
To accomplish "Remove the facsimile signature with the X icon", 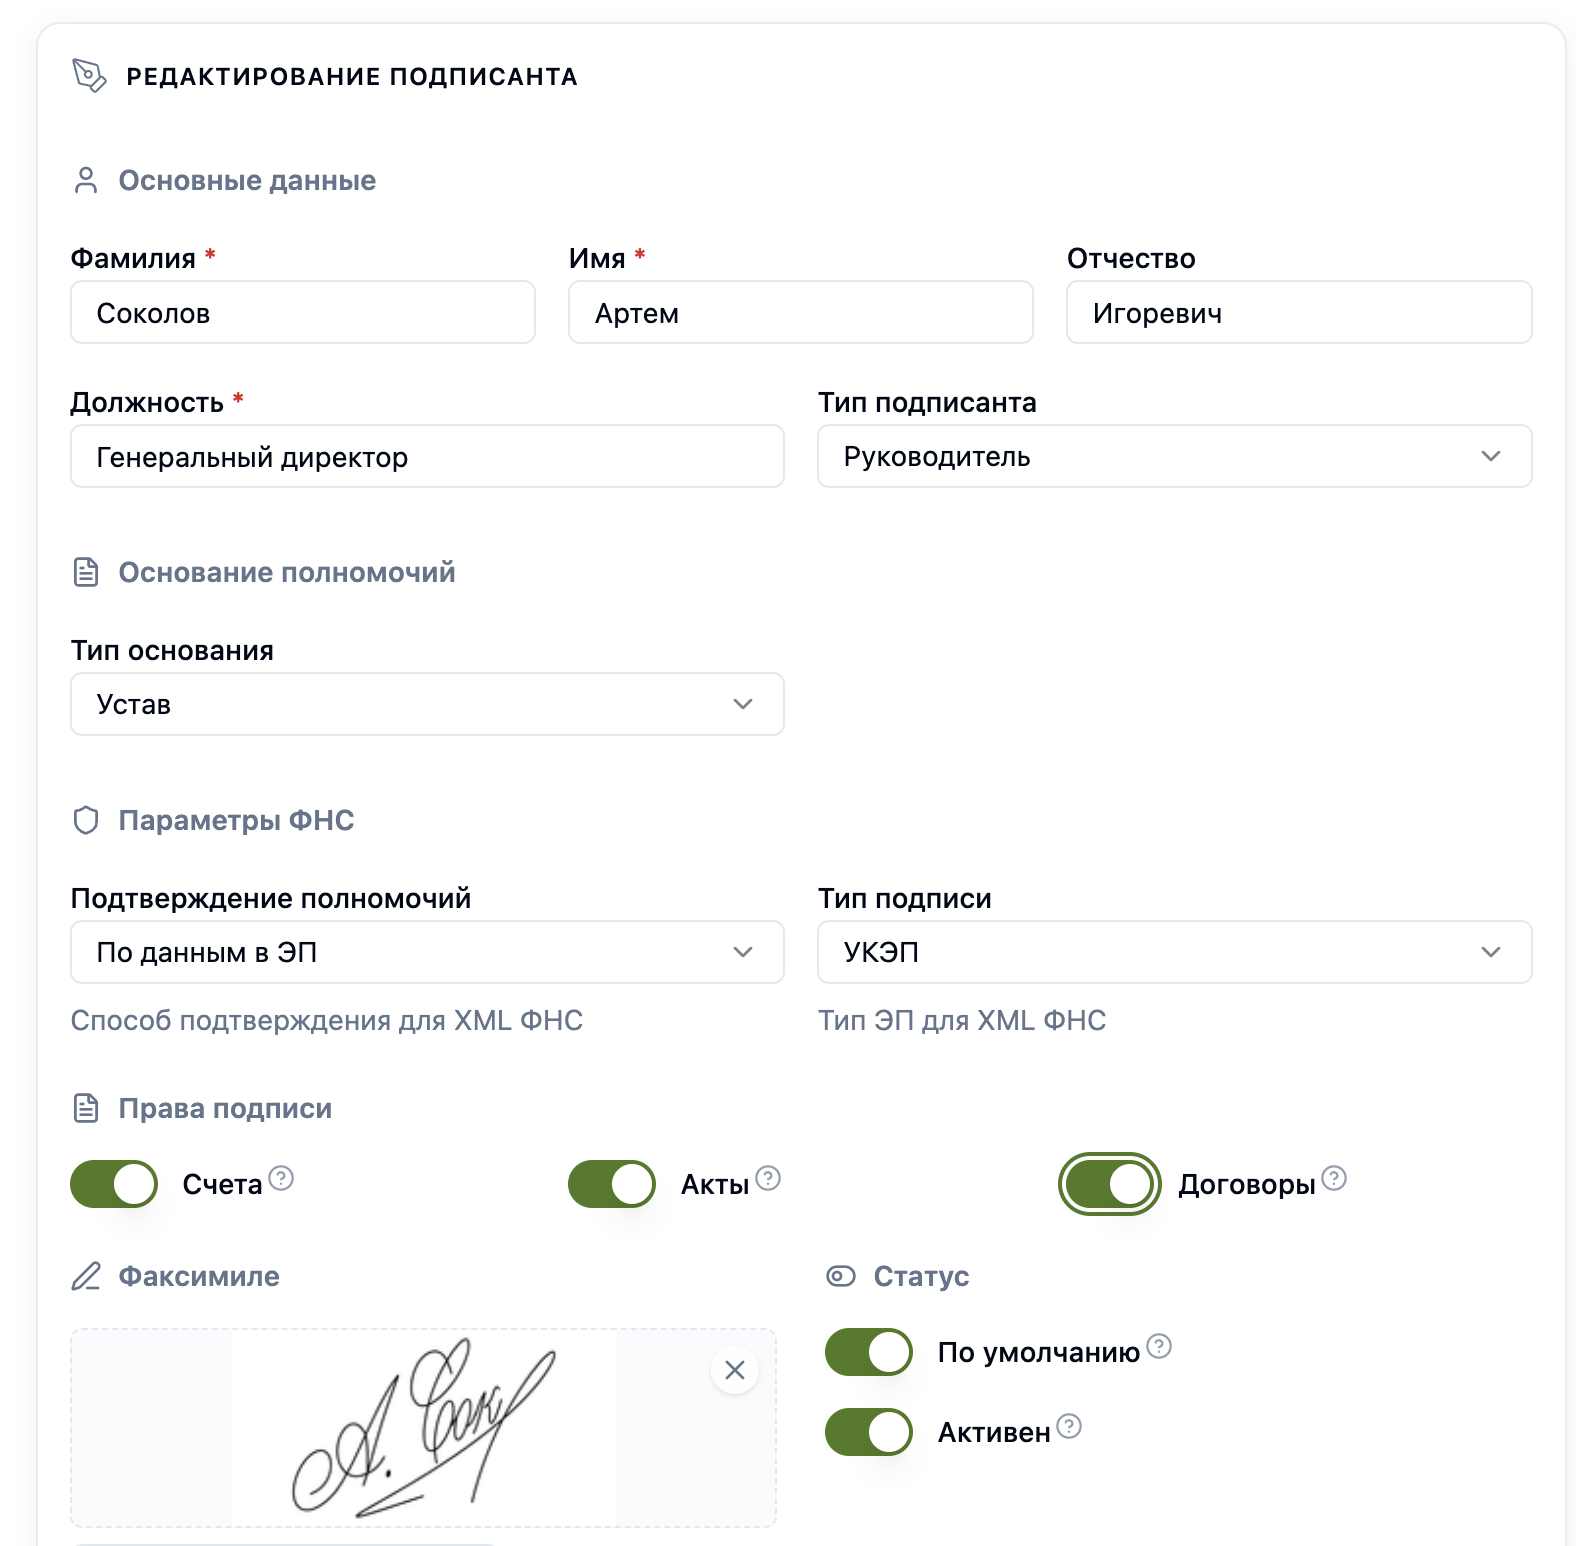I will tap(735, 1370).
